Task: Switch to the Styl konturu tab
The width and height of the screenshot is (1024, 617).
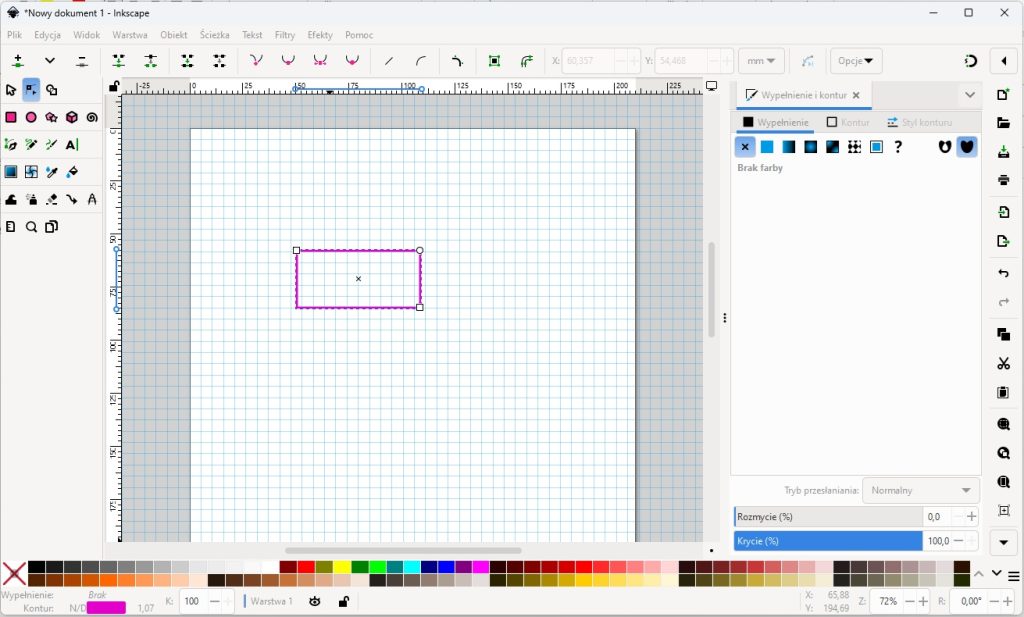Action: click(920, 122)
